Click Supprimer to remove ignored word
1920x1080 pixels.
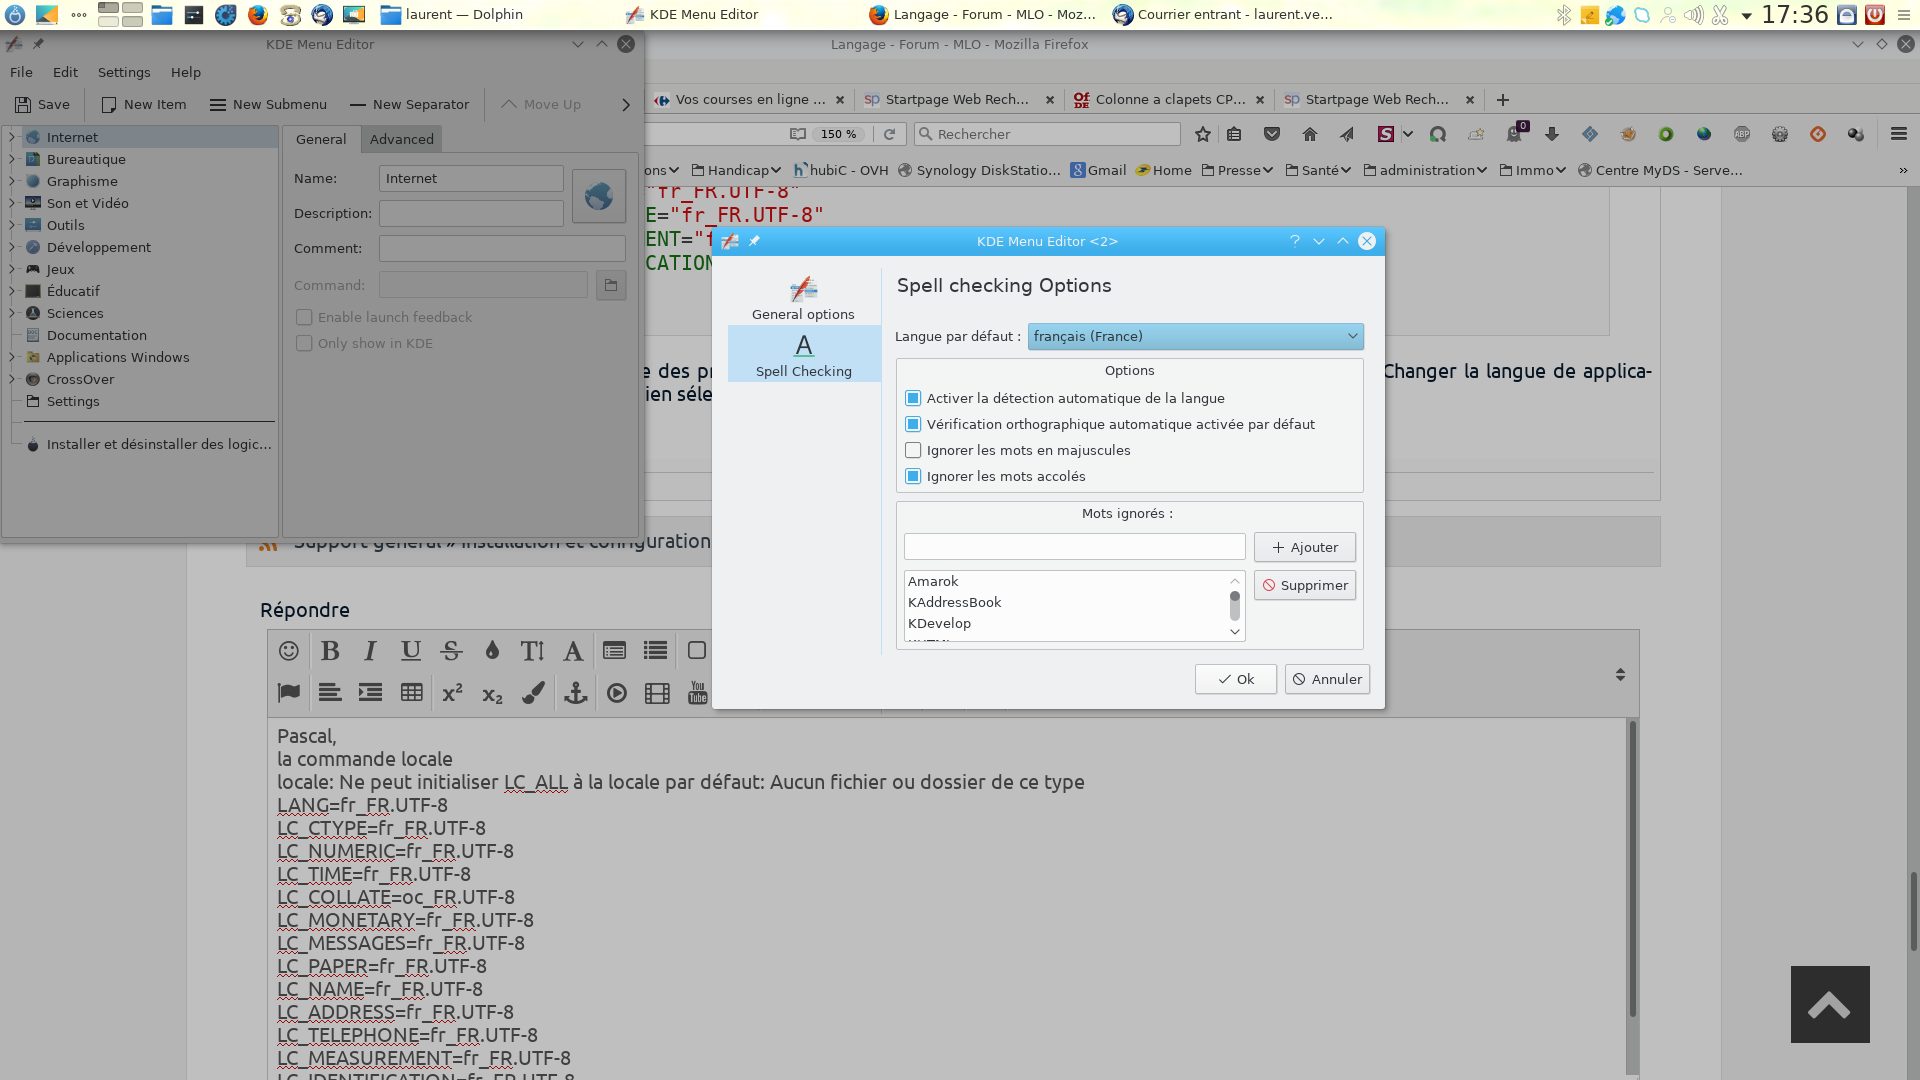(x=1305, y=585)
